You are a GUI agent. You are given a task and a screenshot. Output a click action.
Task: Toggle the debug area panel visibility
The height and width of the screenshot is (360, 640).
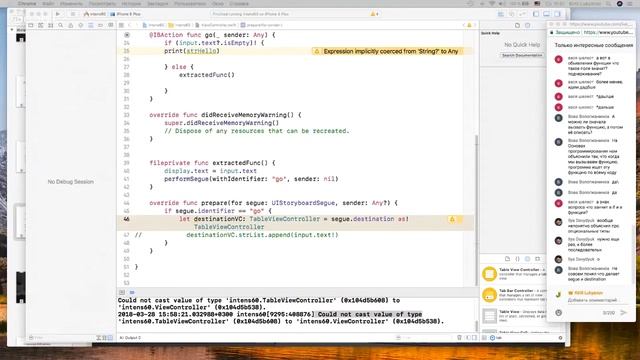[x=547, y=14]
